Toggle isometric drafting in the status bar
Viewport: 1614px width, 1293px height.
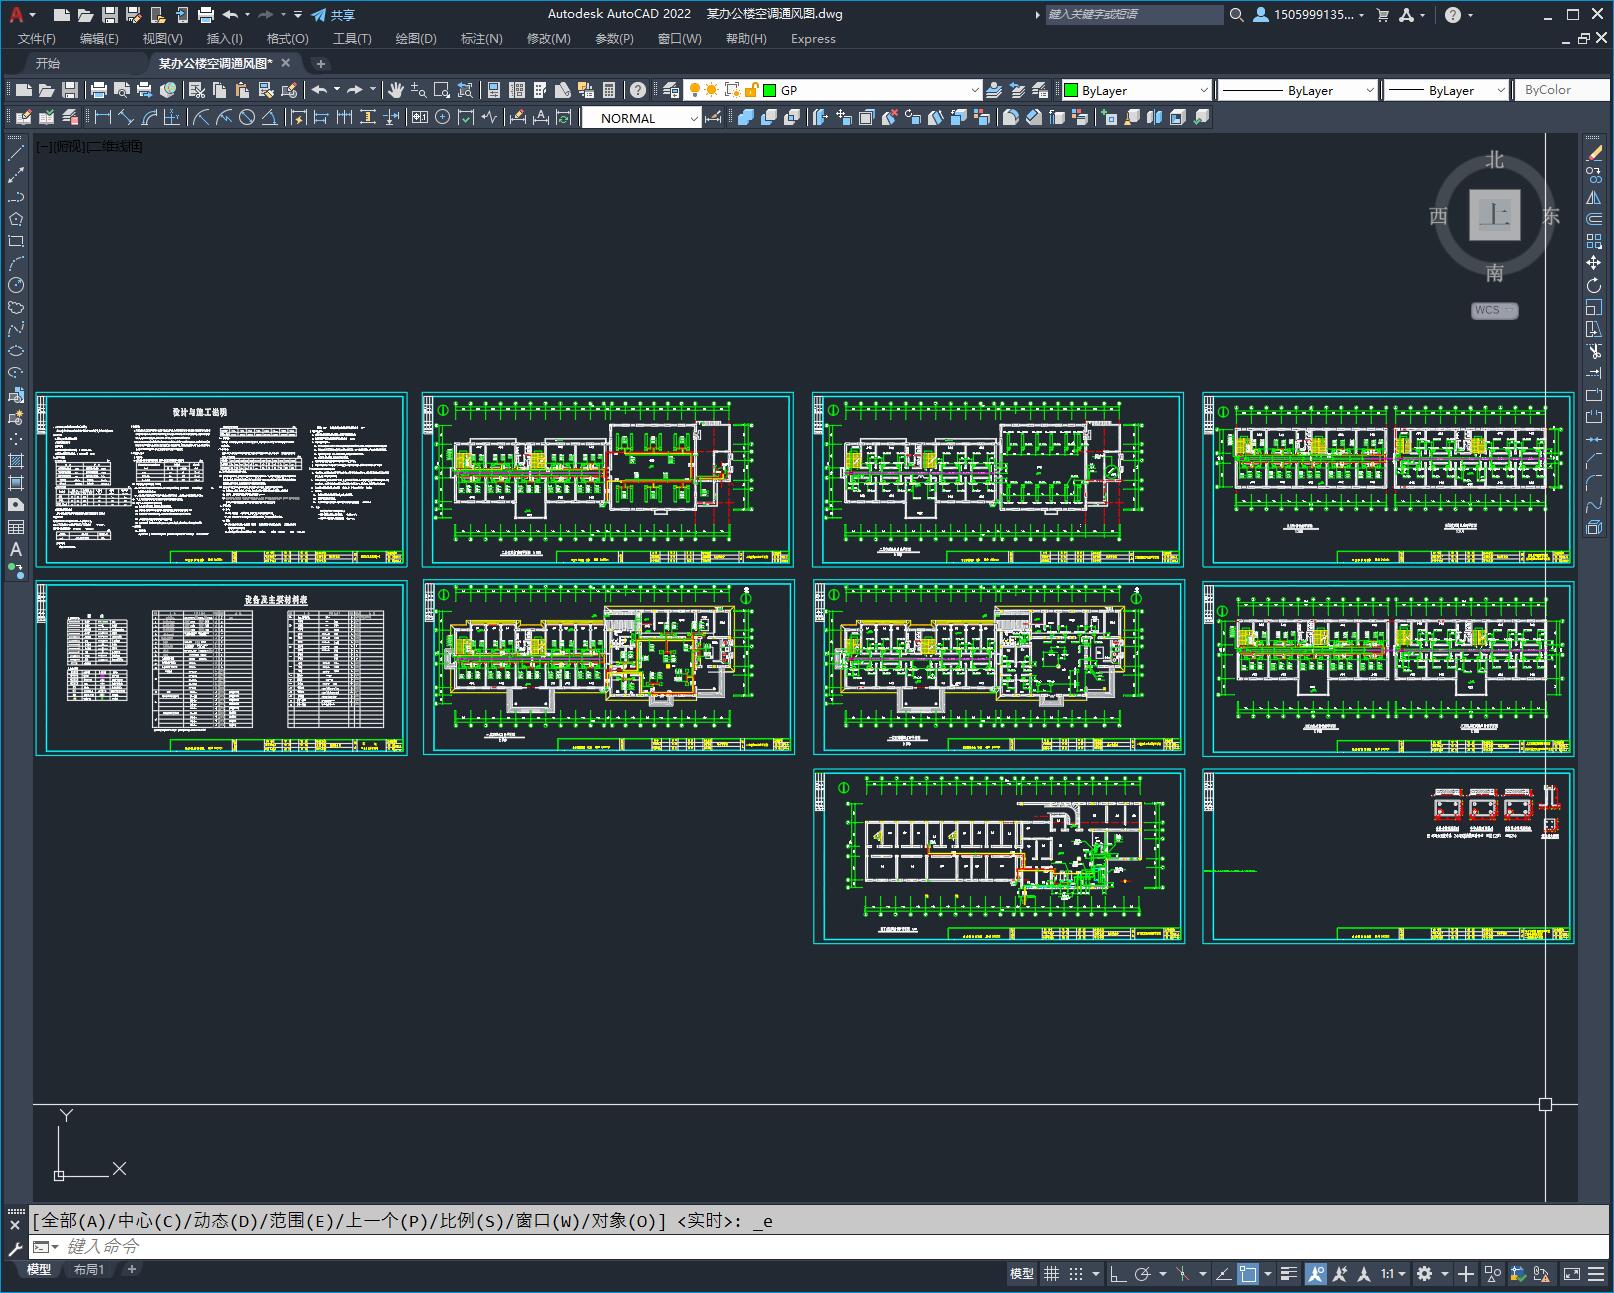[x=1183, y=1274]
